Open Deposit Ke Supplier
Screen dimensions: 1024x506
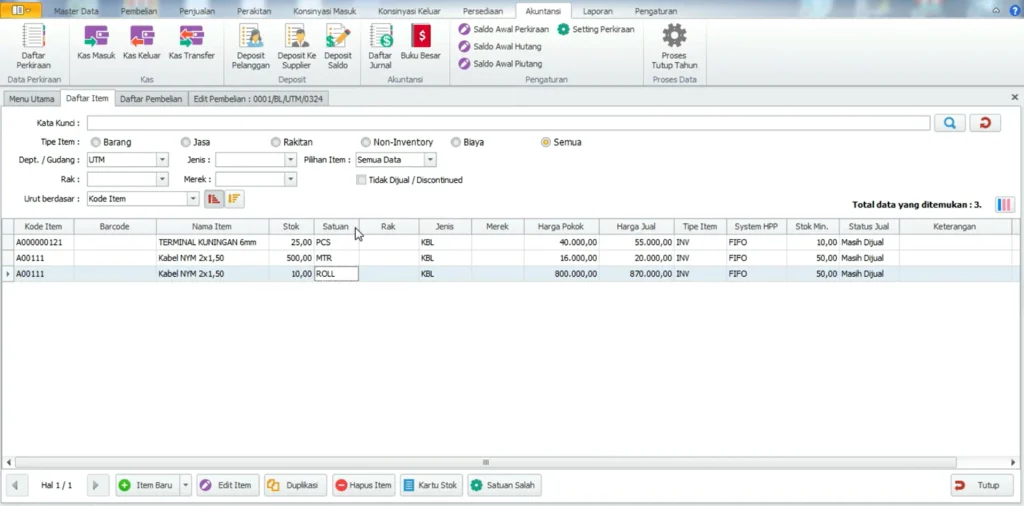click(296, 46)
